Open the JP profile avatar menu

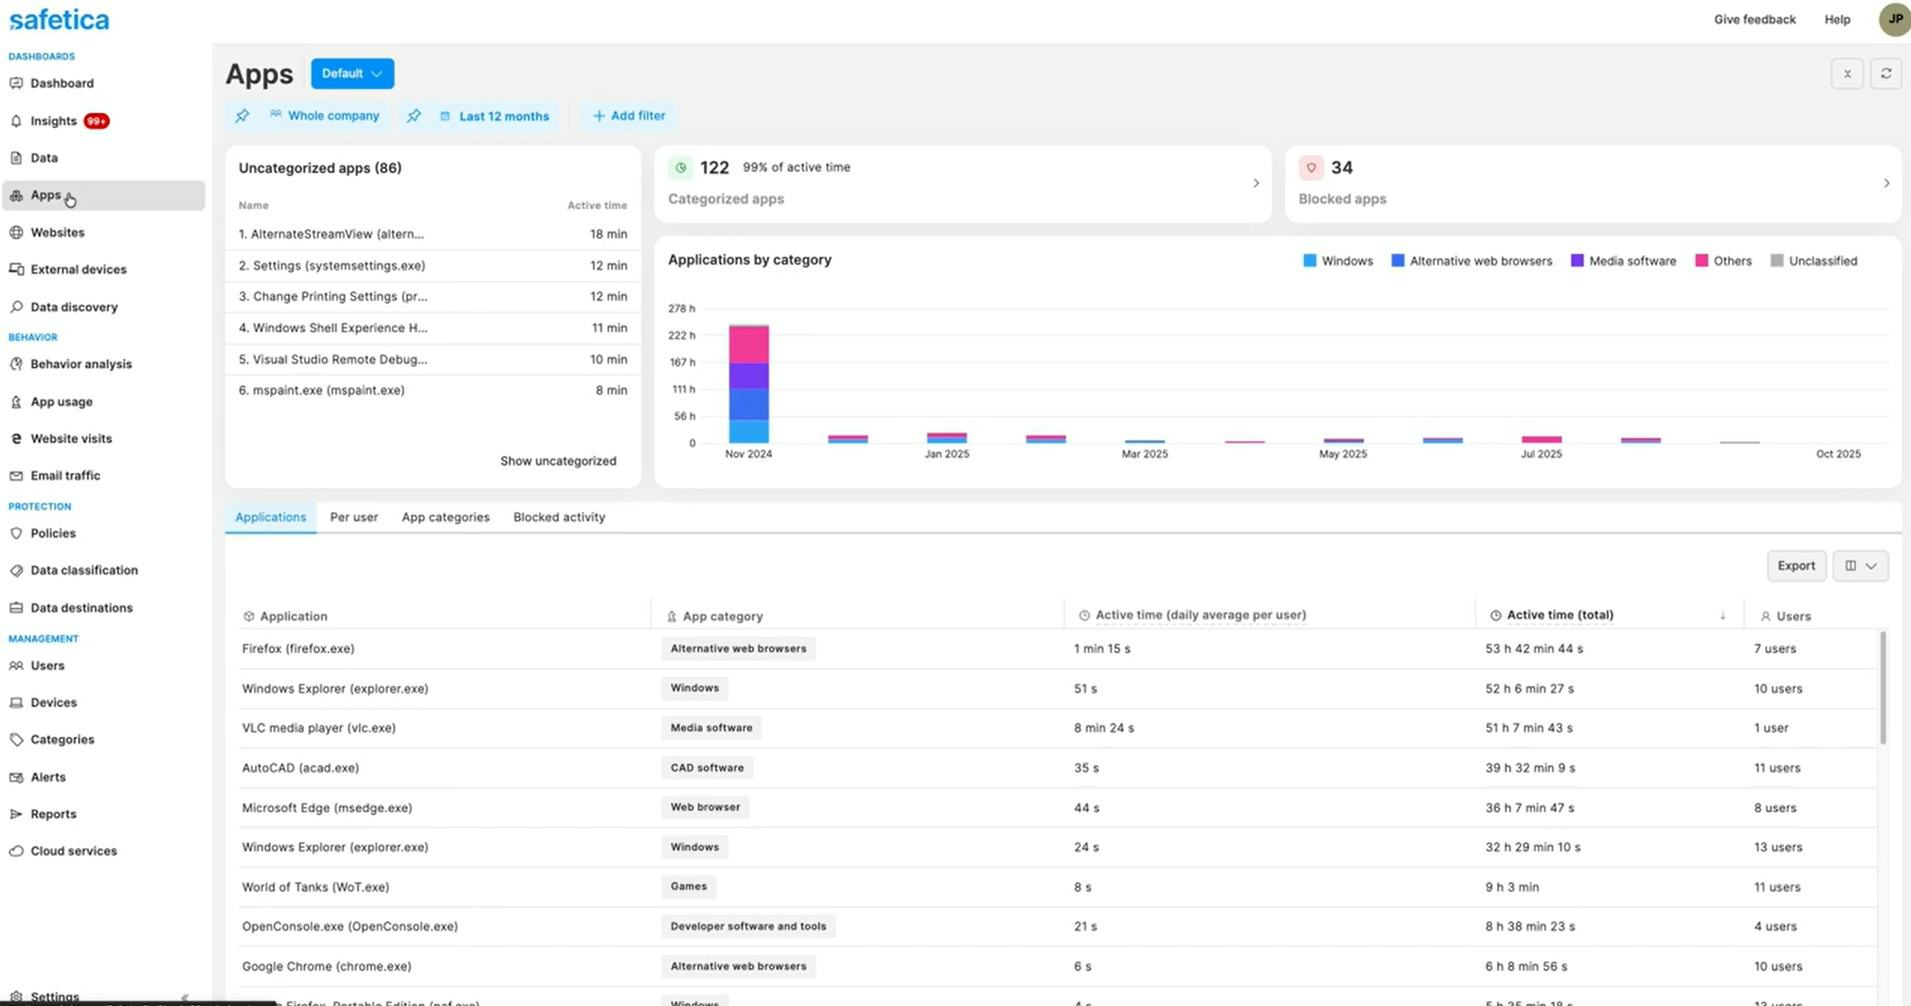tap(1895, 19)
